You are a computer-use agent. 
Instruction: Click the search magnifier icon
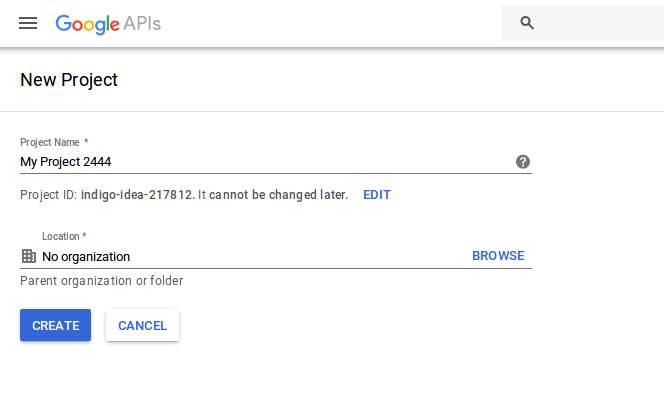tap(527, 23)
